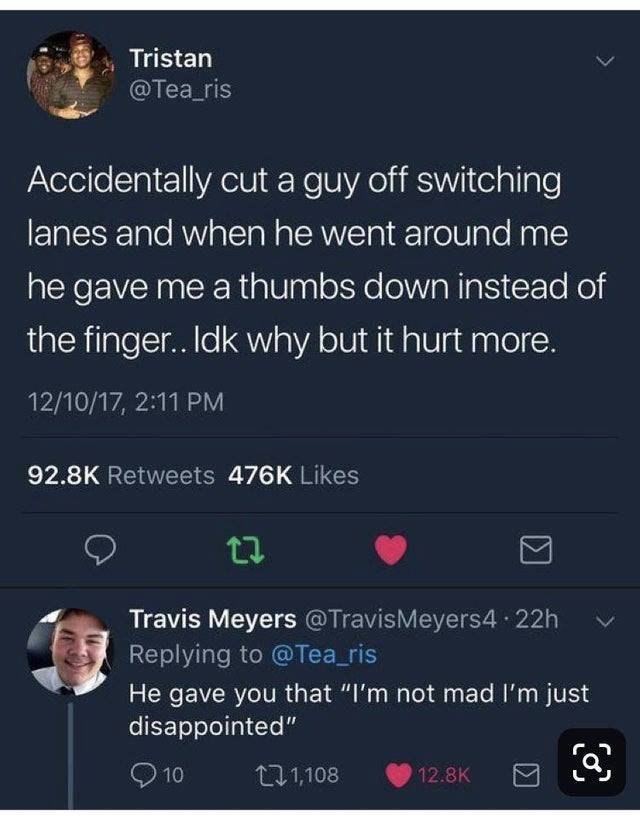Open the visual search lens icon
The image size is (640, 825).
pyautogui.click(x=592, y=762)
